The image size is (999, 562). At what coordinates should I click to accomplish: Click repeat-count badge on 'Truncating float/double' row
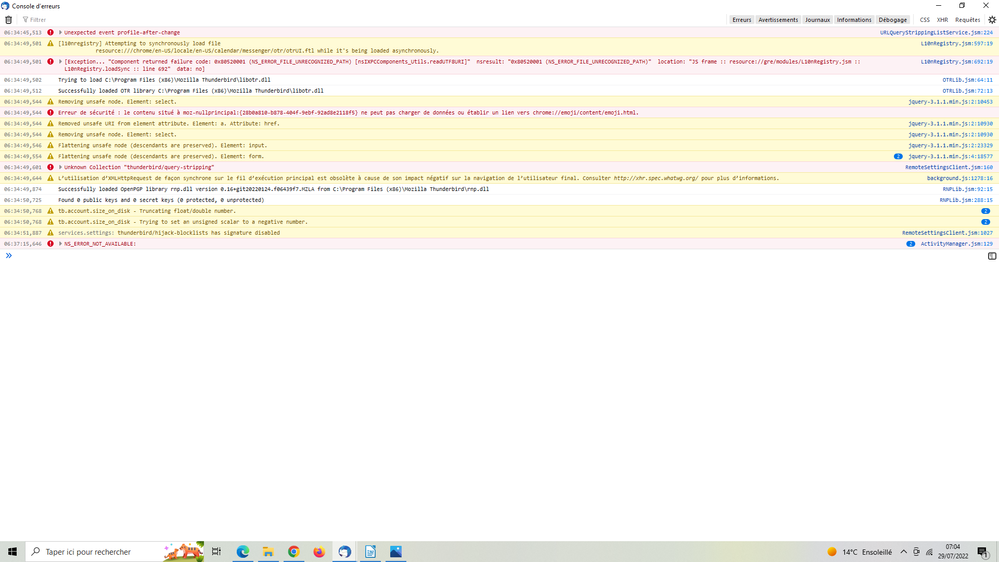pos(985,211)
